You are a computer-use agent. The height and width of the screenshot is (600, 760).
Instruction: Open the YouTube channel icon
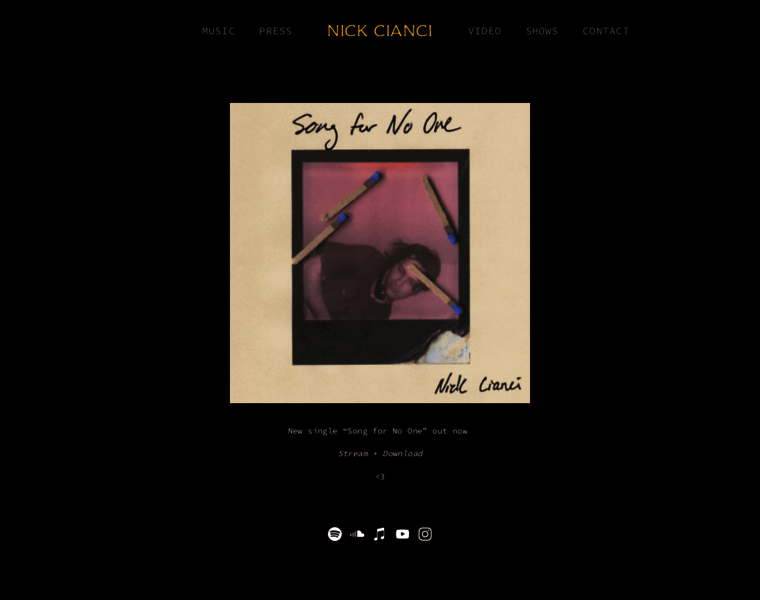click(402, 534)
